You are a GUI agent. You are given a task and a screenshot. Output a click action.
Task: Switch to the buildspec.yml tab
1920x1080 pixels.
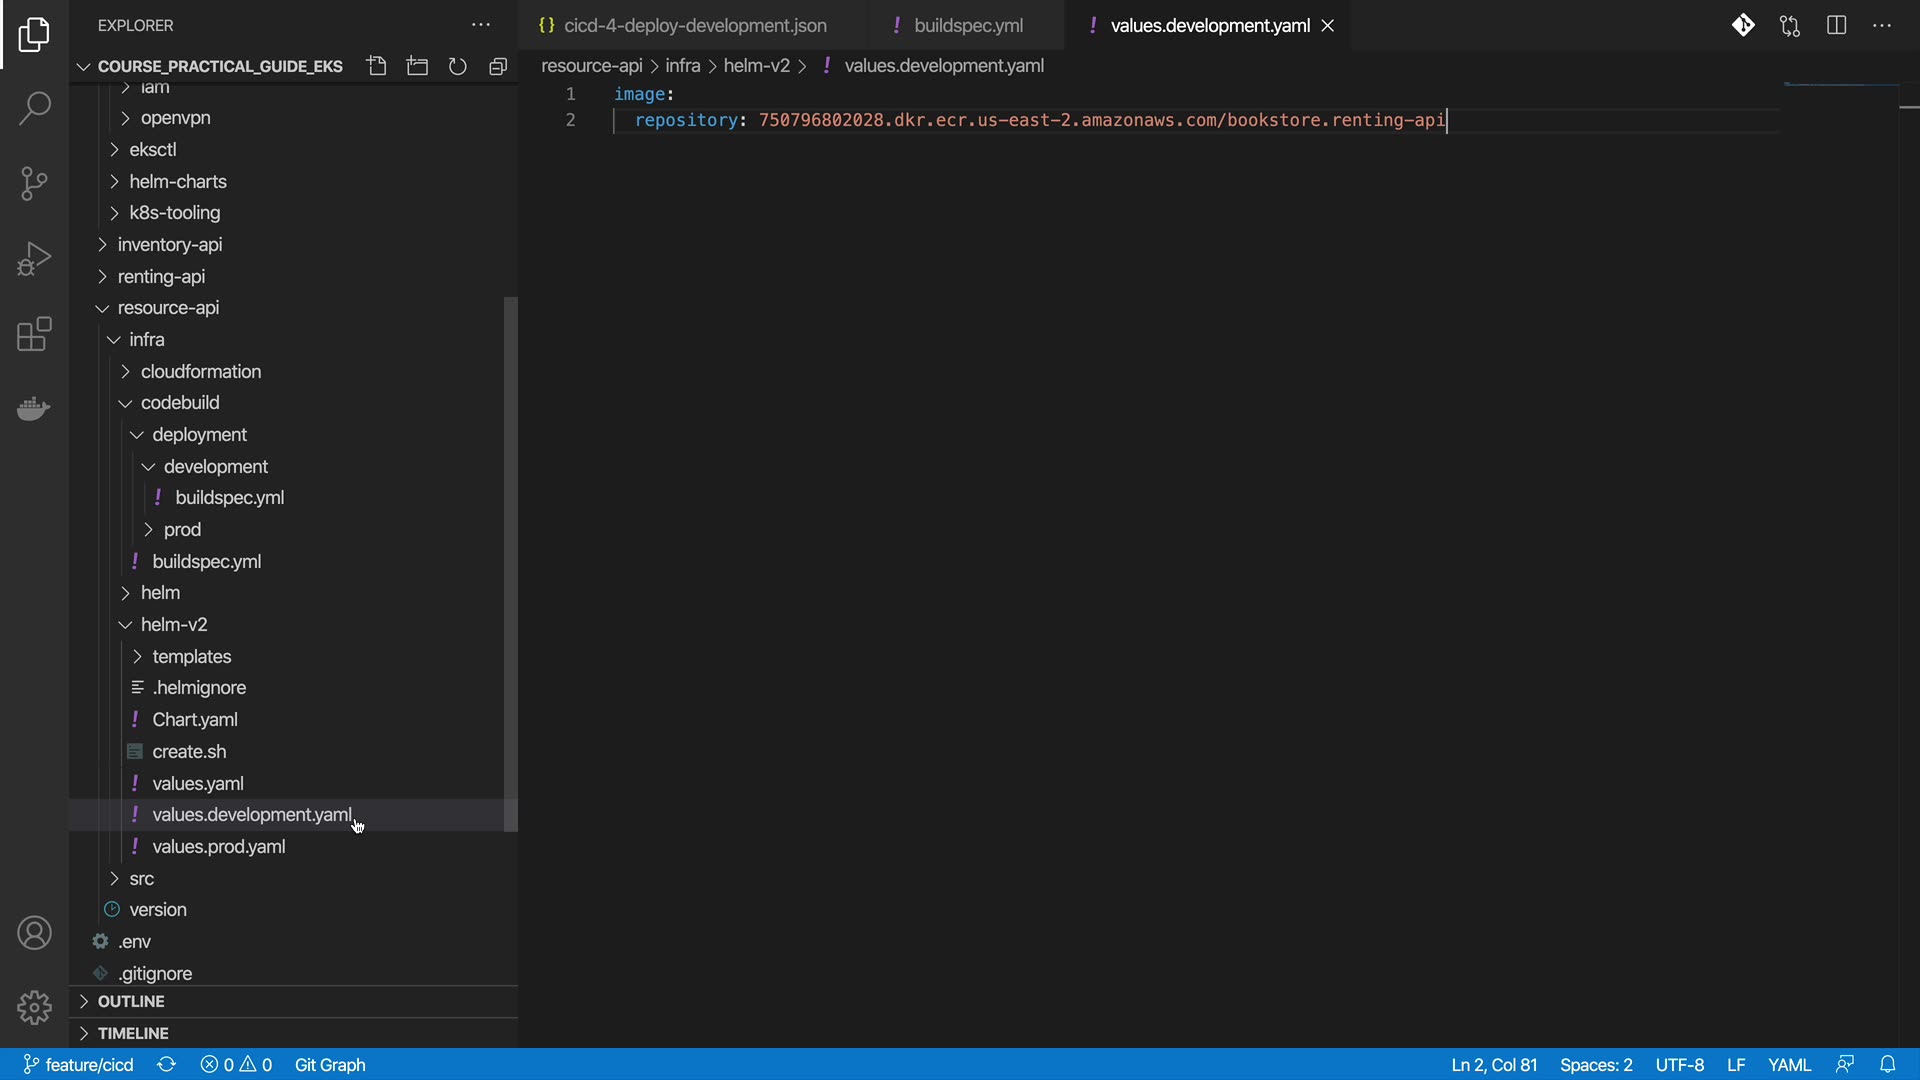click(x=967, y=26)
